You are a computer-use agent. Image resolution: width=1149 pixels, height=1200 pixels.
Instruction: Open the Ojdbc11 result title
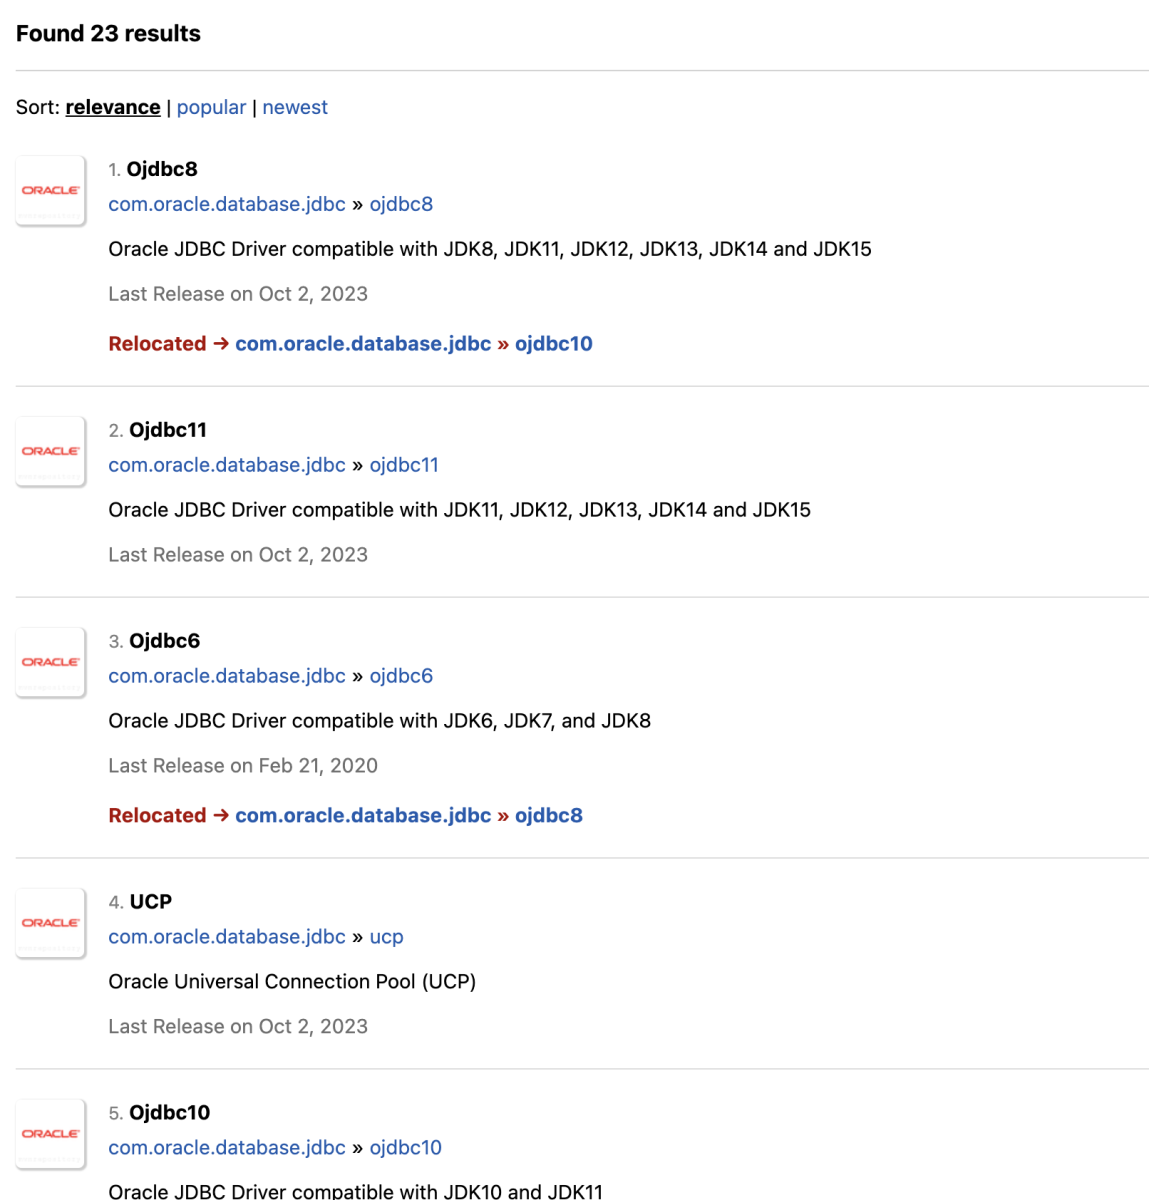click(168, 430)
